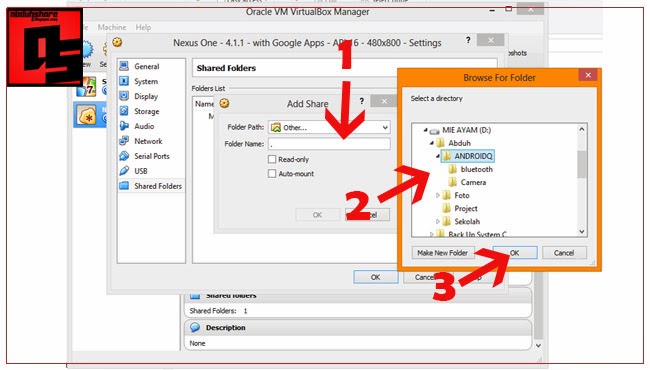Click Cancel in Browse For Folder dialog

564,253
